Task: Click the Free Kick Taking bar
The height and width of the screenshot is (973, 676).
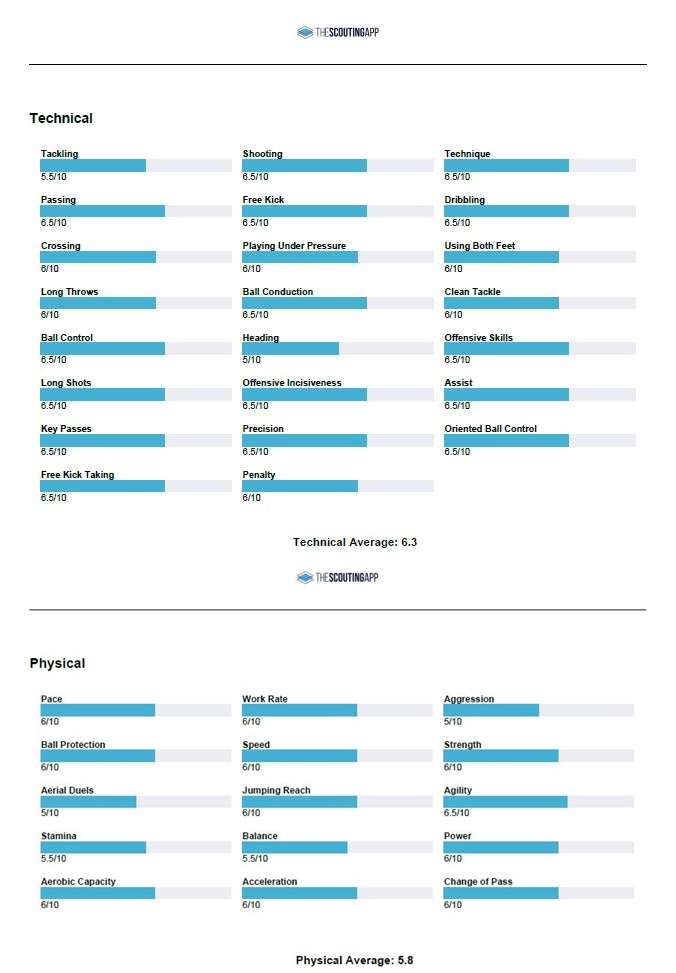Action: (x=135, y=486)
